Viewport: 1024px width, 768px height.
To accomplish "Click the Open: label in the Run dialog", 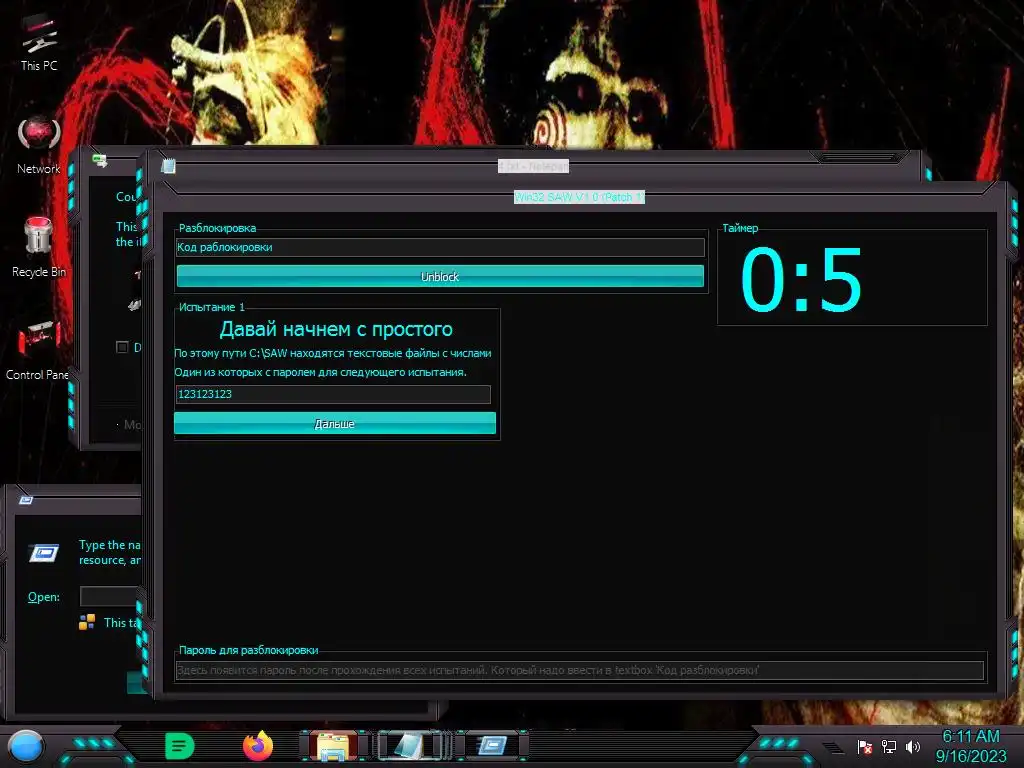I will [x=44, y=597].
